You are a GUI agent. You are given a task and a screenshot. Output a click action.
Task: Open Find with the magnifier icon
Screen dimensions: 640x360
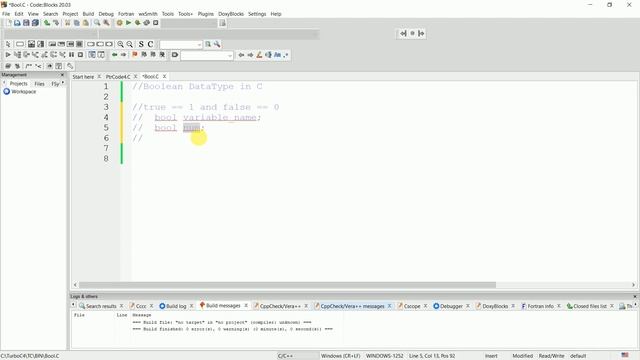point(97,23)
